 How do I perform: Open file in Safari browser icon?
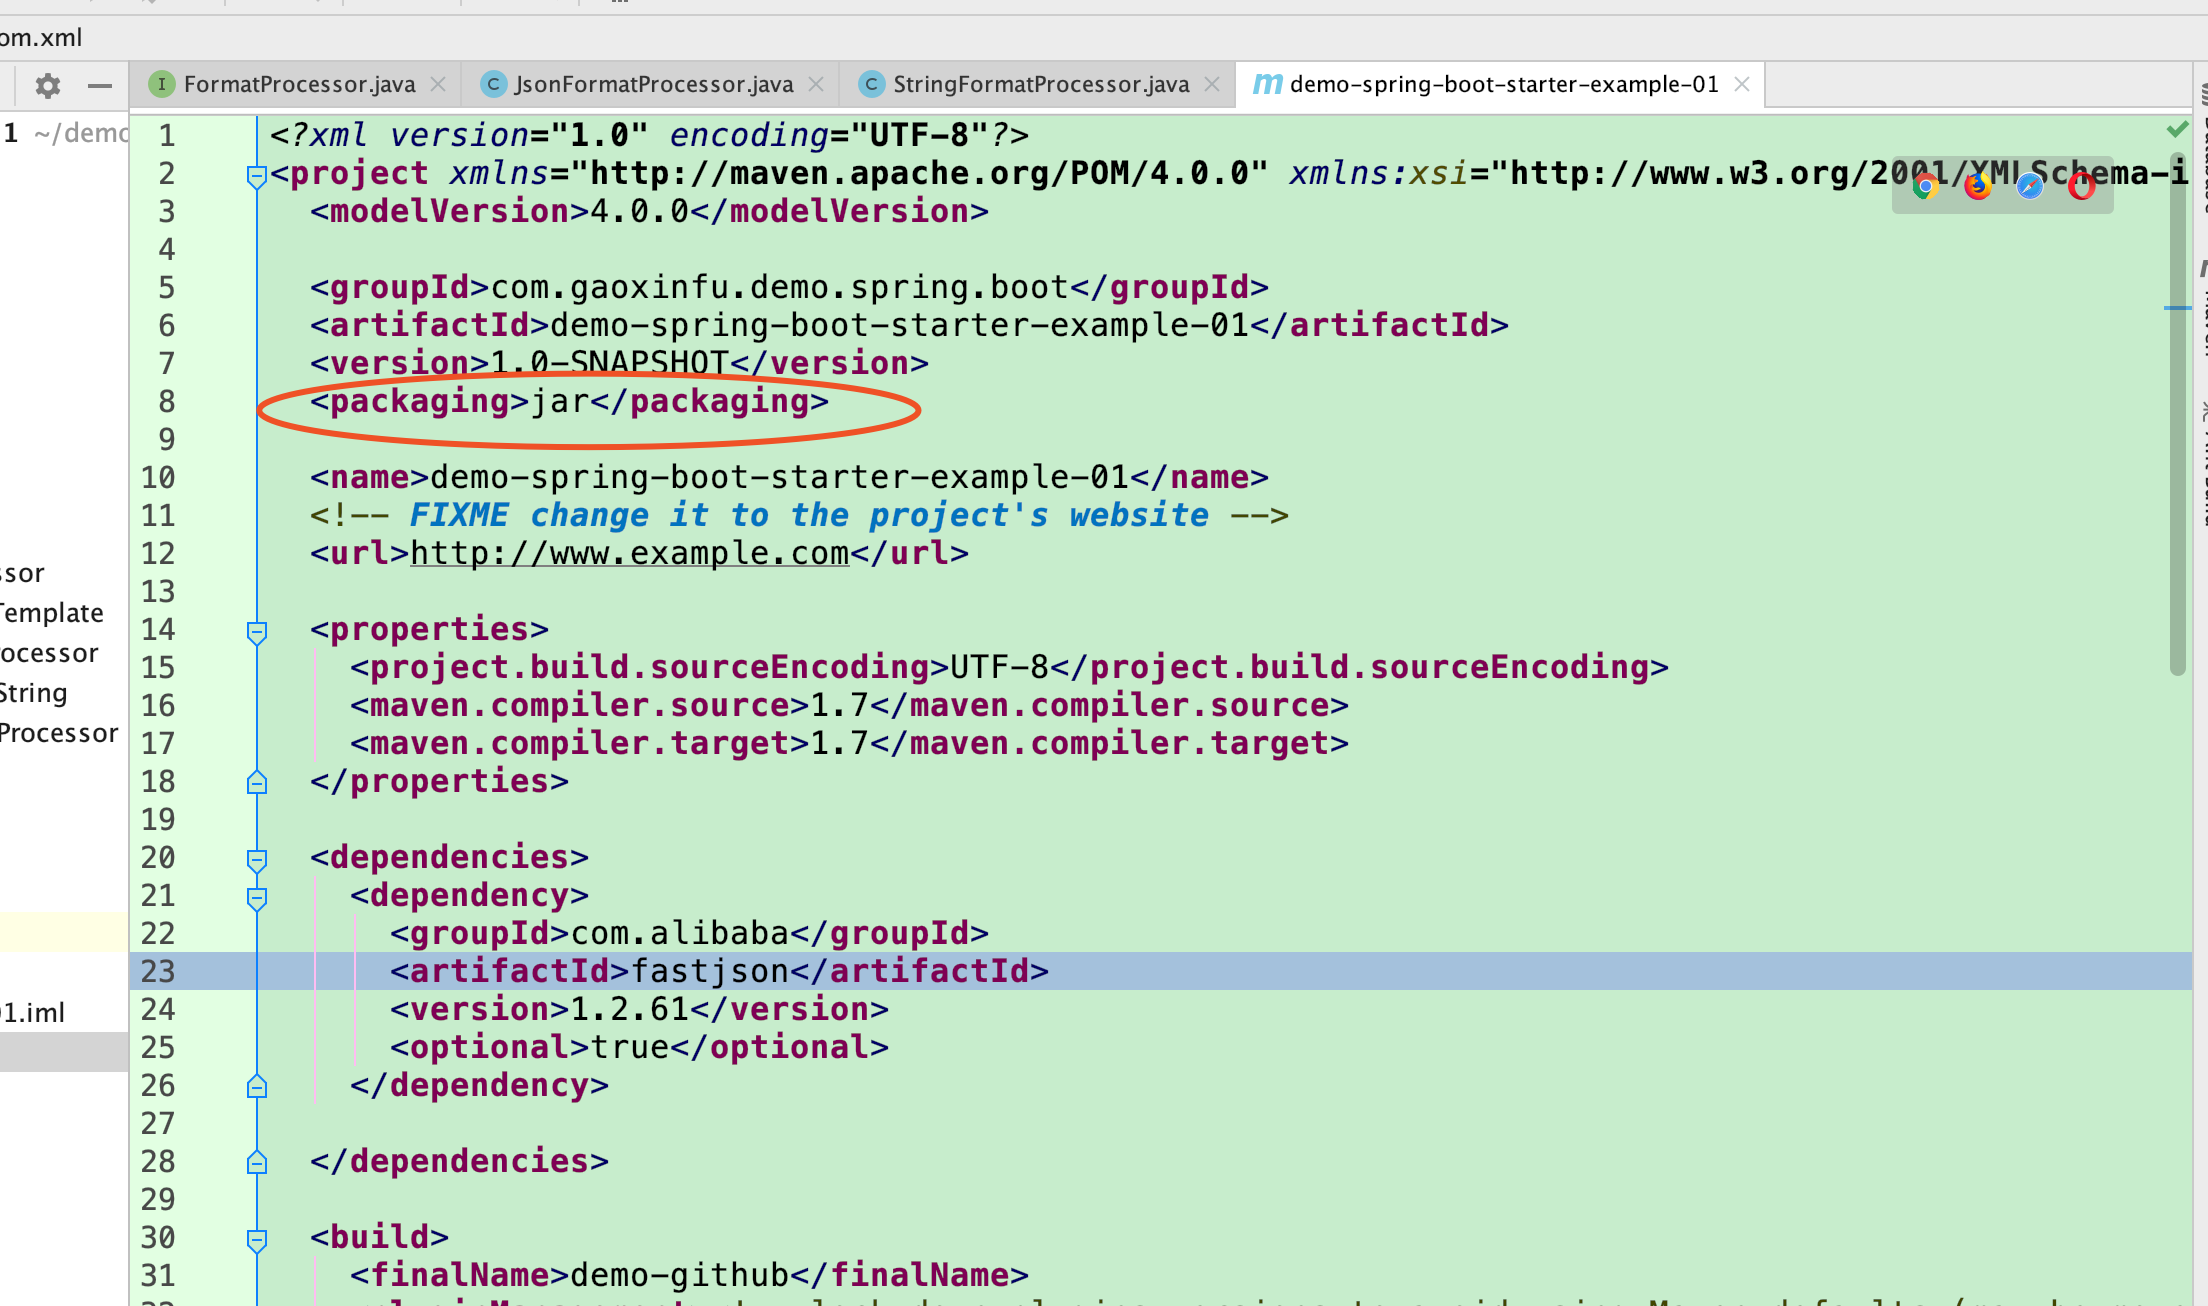click(x=2029, y=186)
